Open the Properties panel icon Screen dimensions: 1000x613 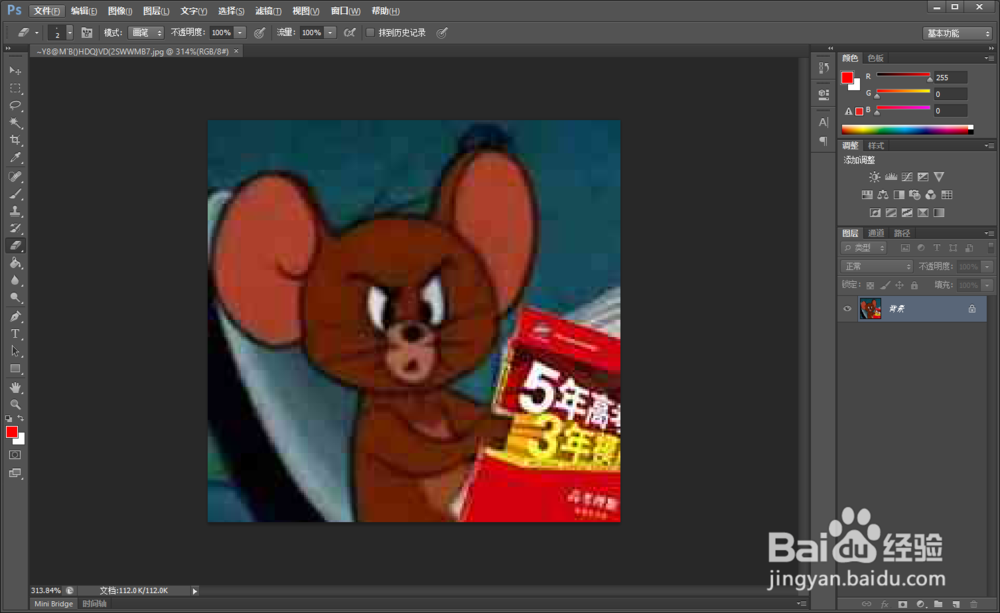tap(823, 94)
